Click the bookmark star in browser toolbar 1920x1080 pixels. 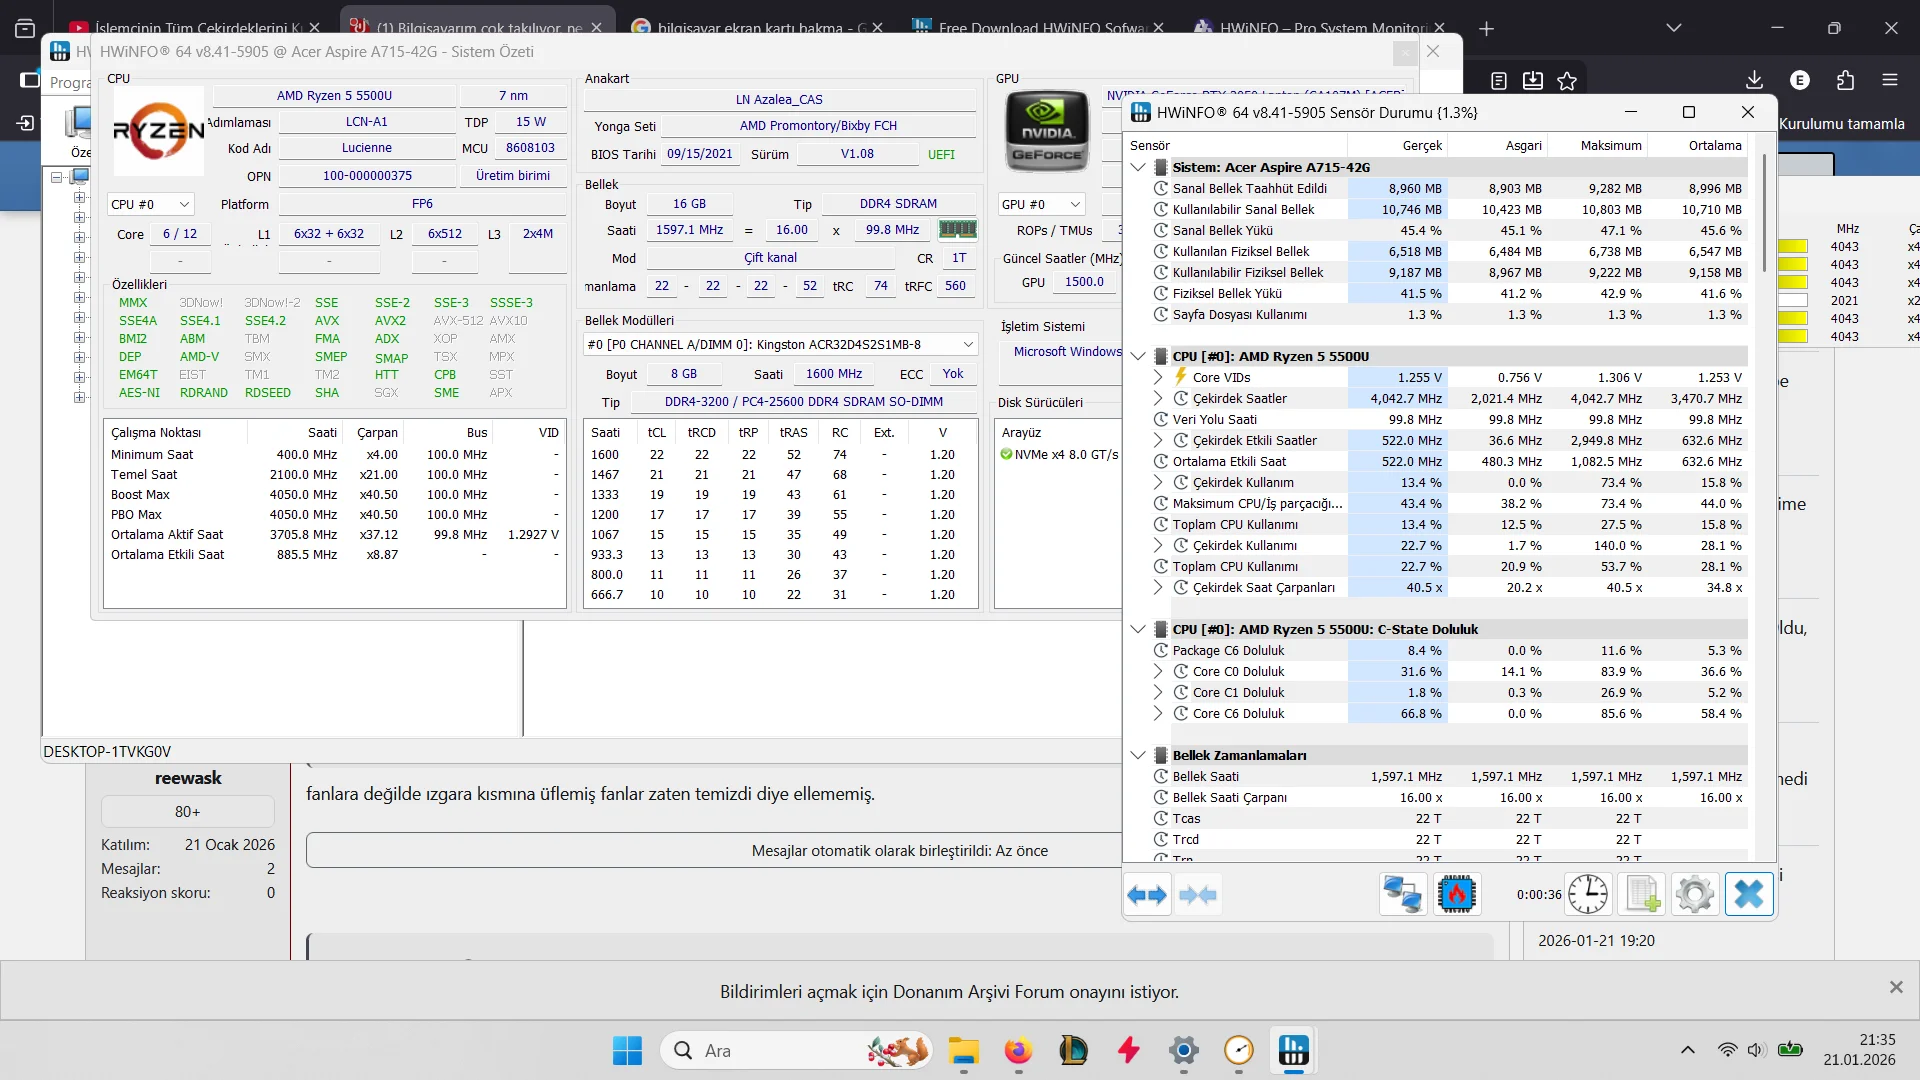(1567, 81)
